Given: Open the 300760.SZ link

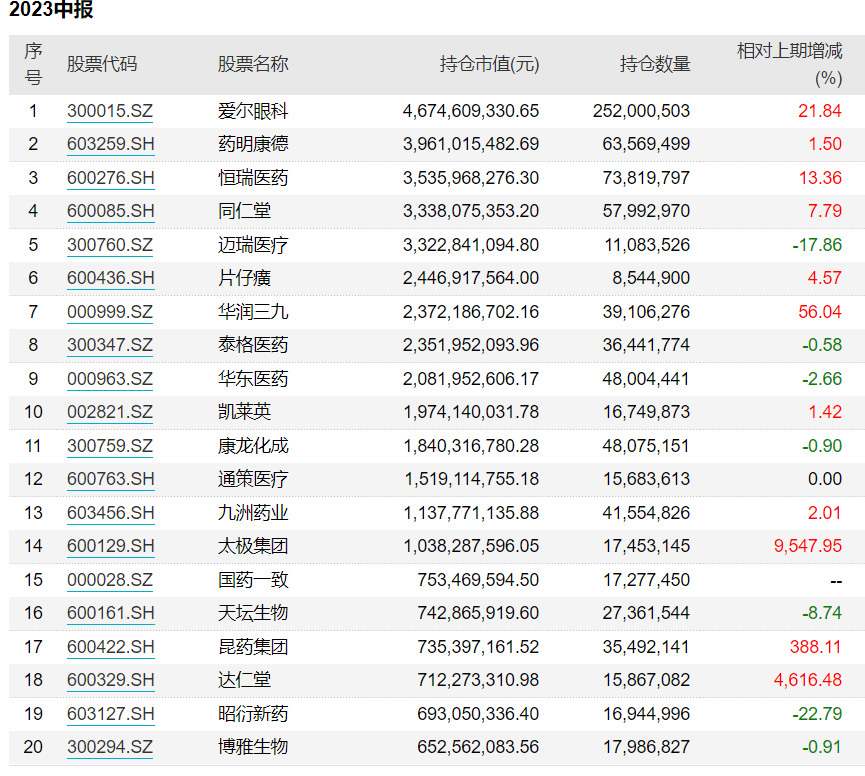Looking at the screenshot, I should coord(110,245).
